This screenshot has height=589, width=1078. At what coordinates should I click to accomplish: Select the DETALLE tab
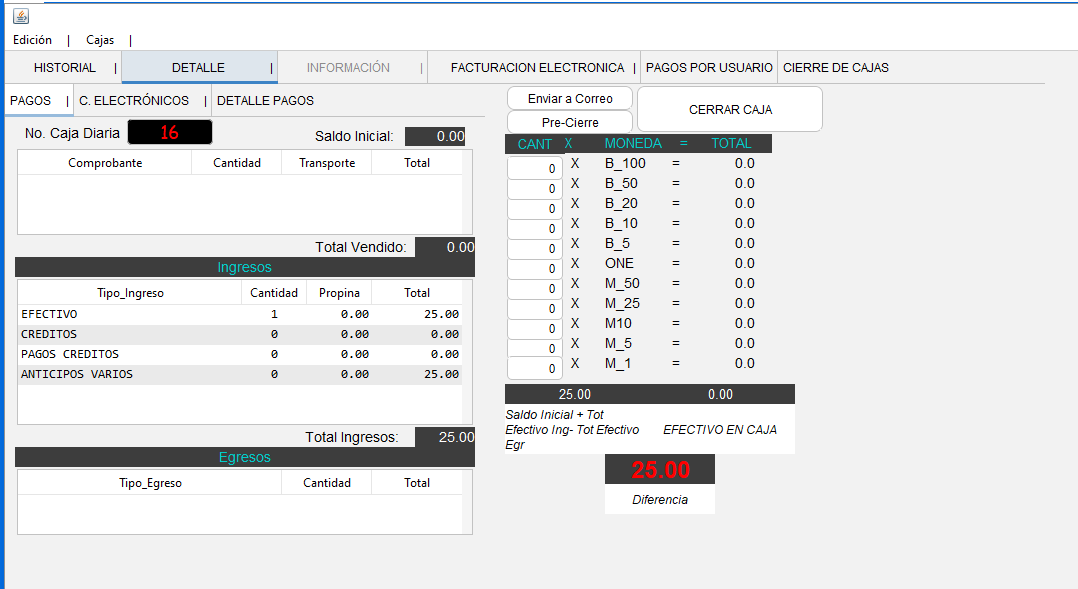point(198,68)
